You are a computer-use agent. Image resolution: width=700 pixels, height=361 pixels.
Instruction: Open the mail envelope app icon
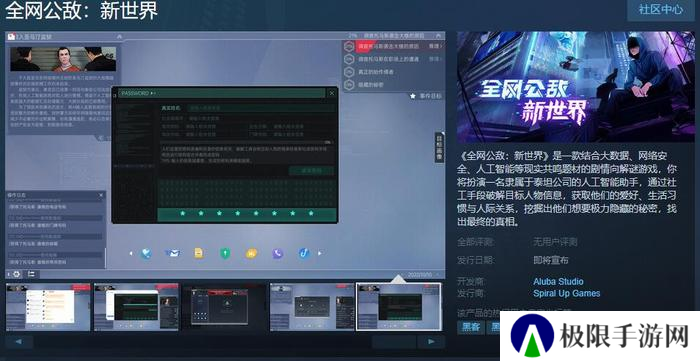[172, 253]
